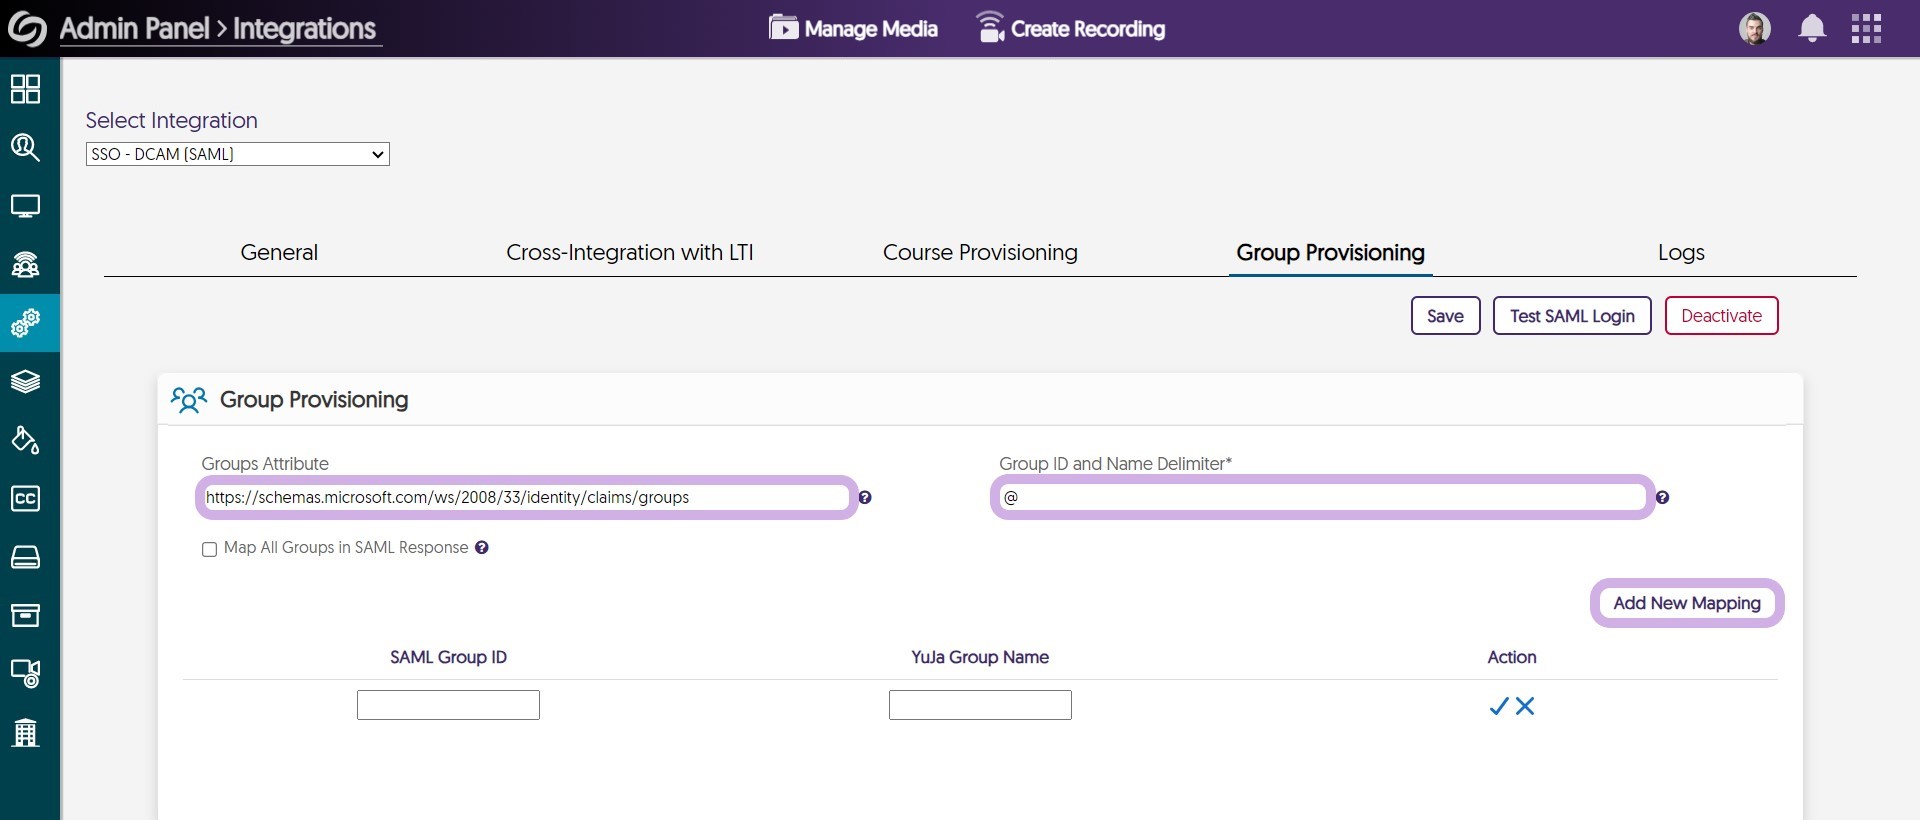Open the closed captions CC sidebar icon
The width and height of the screenshot is (1920, 820).
[x=25, y=498]
